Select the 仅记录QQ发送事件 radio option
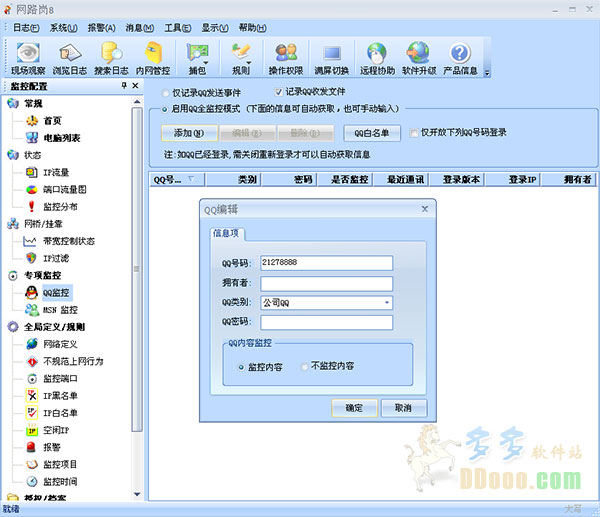Screen dimensions: 600x517 tap(165, 93)
